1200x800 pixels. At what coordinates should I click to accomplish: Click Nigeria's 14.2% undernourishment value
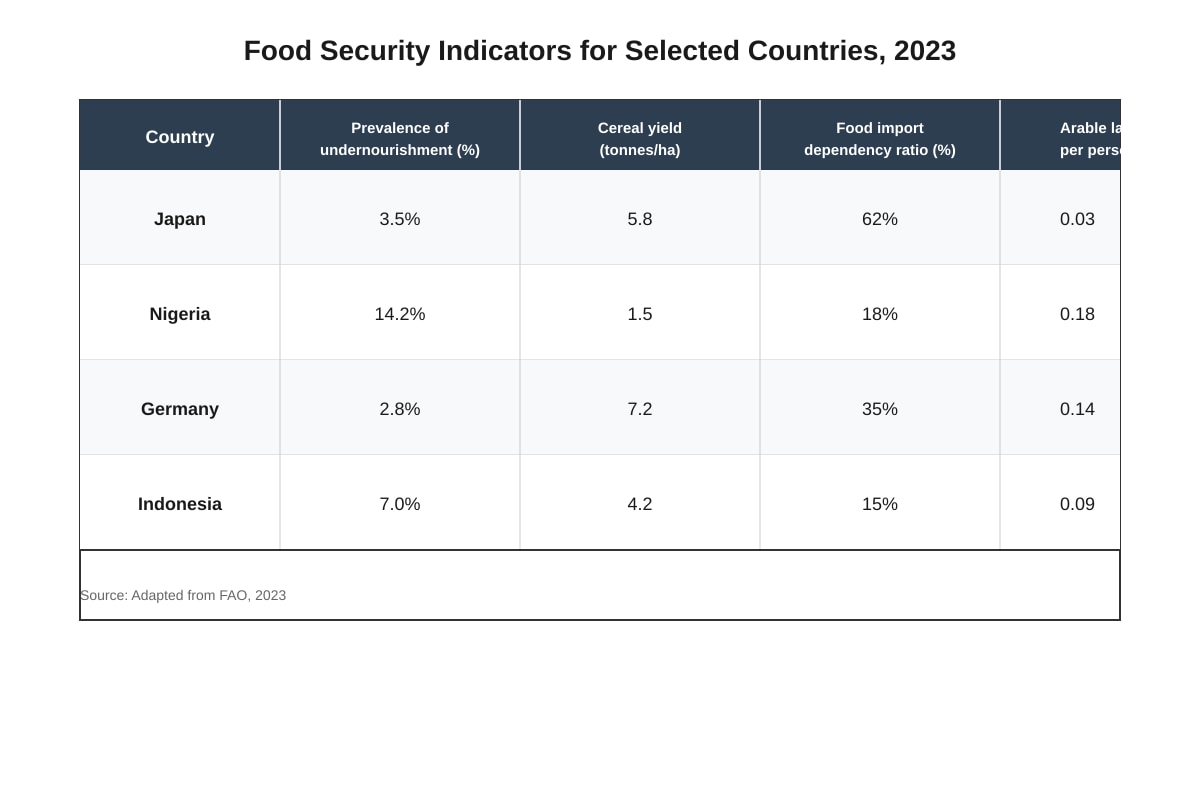(400, 314)
